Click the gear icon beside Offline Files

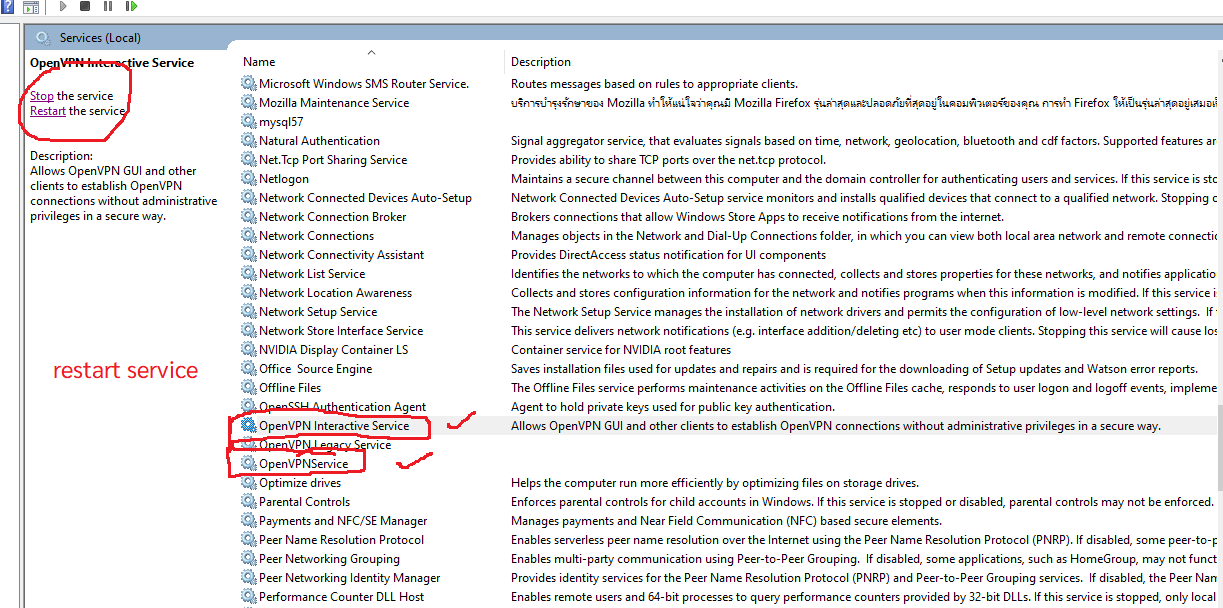[x=249, y=388]
